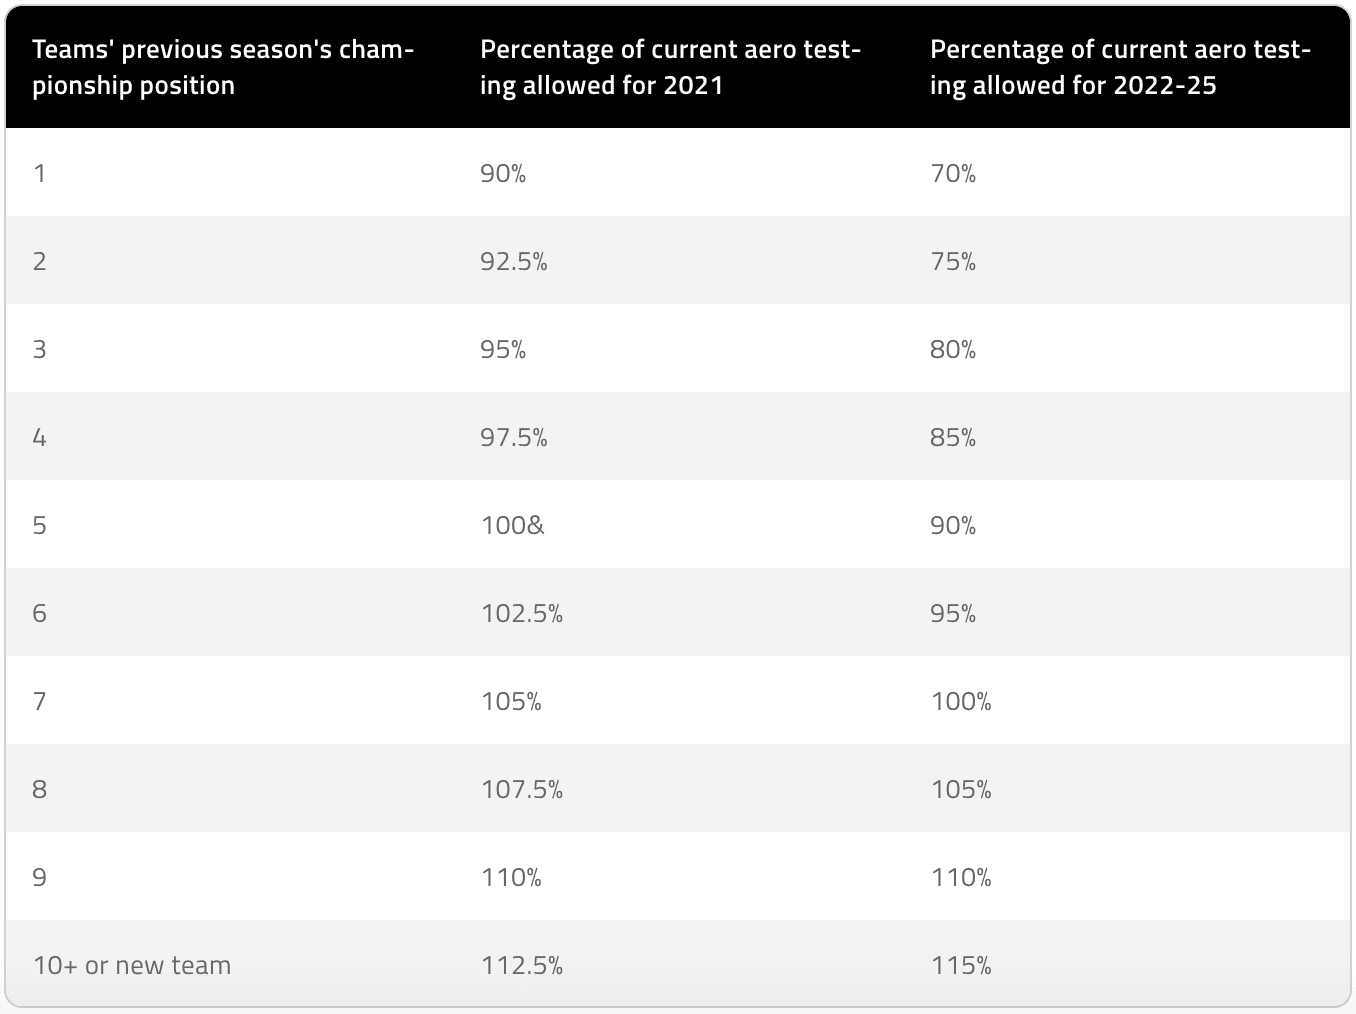Select championship position 8 in first column
Image resolution: width=1356 pixels, height=1014 pixels.
(40, 789)
